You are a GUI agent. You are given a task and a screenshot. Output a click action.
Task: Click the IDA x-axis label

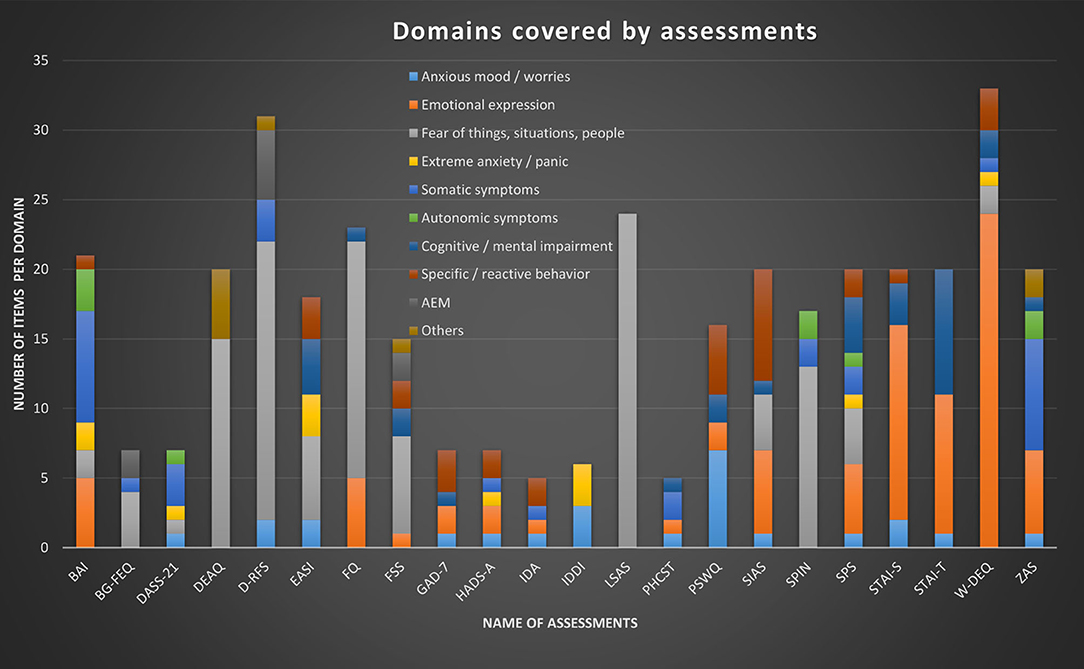point(530,573)
